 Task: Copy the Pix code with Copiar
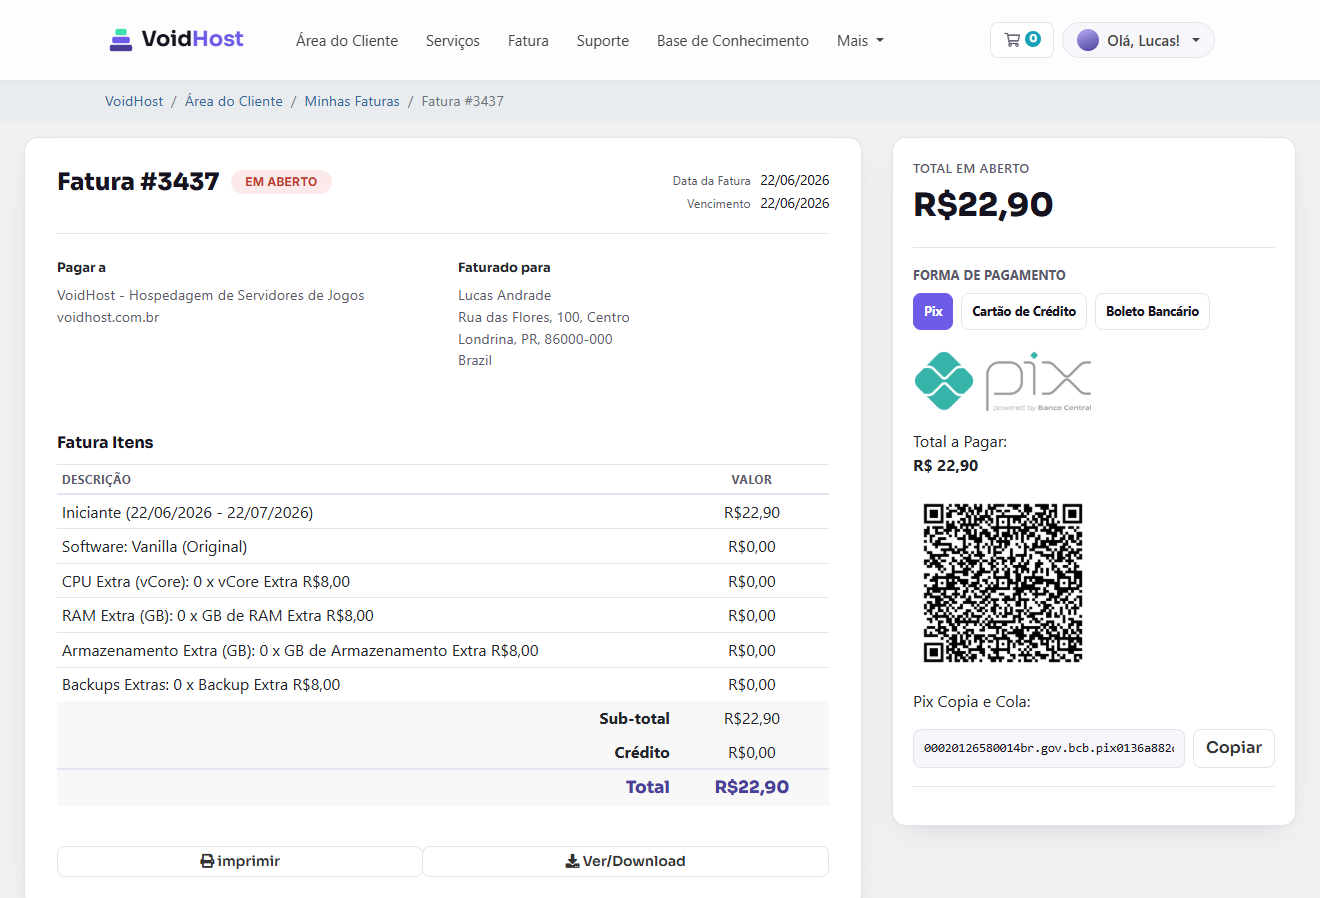pyautogui.click(x=1234, y=748)
